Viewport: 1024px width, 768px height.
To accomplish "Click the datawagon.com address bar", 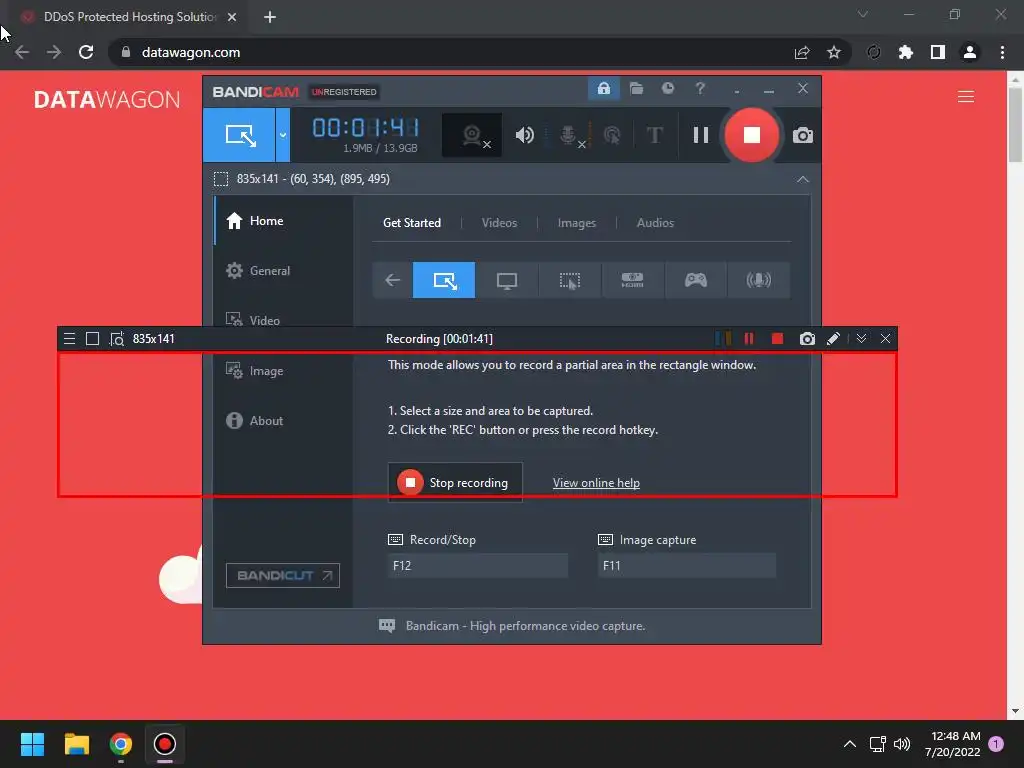I will tap(453, 52).
